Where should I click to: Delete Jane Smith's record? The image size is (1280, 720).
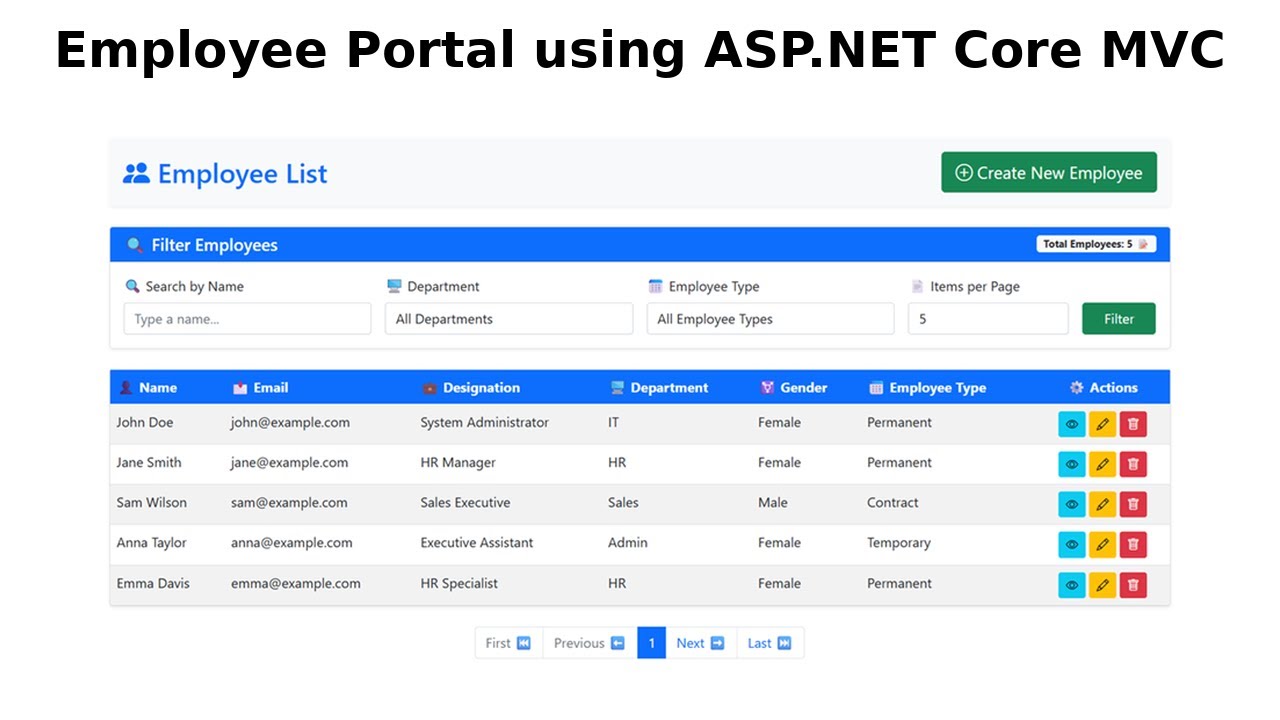1133,464
